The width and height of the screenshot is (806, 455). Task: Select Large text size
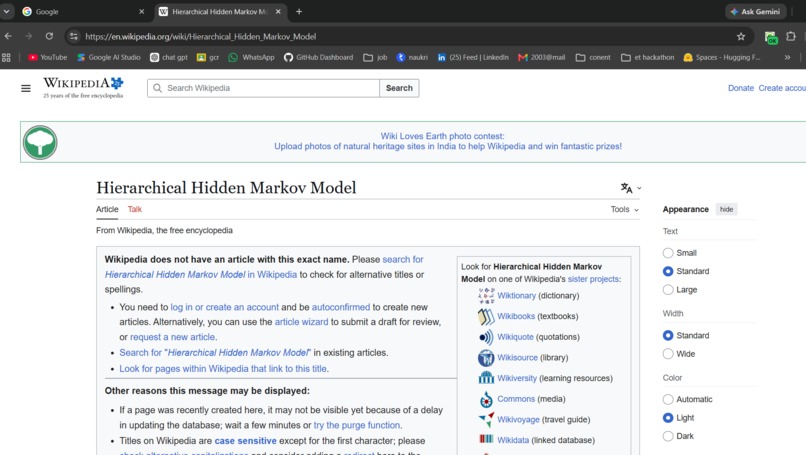click(x=668, y=290)
